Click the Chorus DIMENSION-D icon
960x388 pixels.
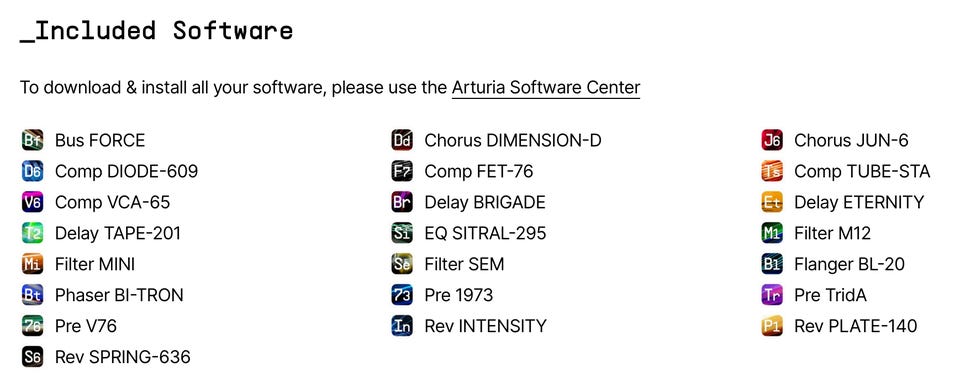[x=402, y=140]
